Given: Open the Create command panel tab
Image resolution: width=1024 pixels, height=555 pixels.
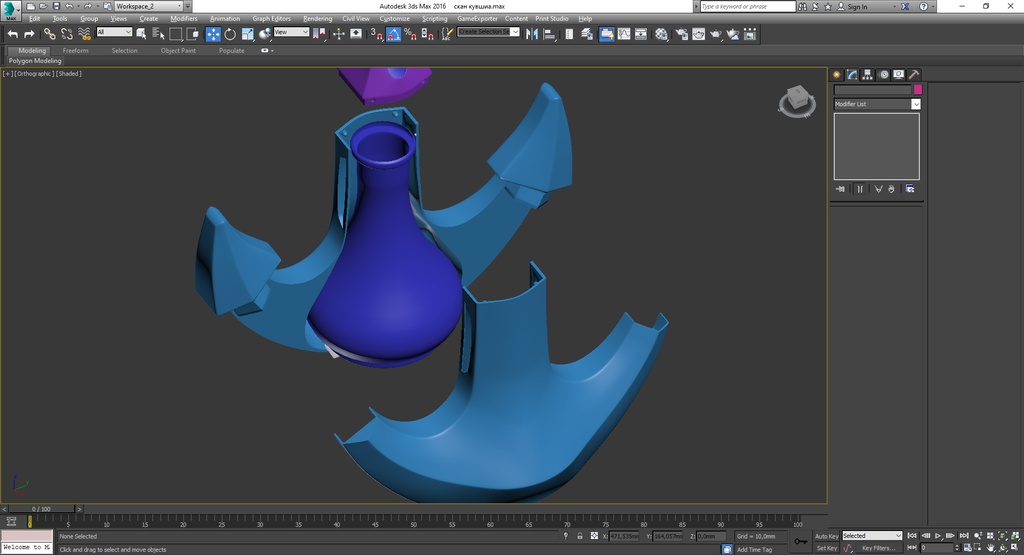Looking at the screenshot, I should pos(837,74).
